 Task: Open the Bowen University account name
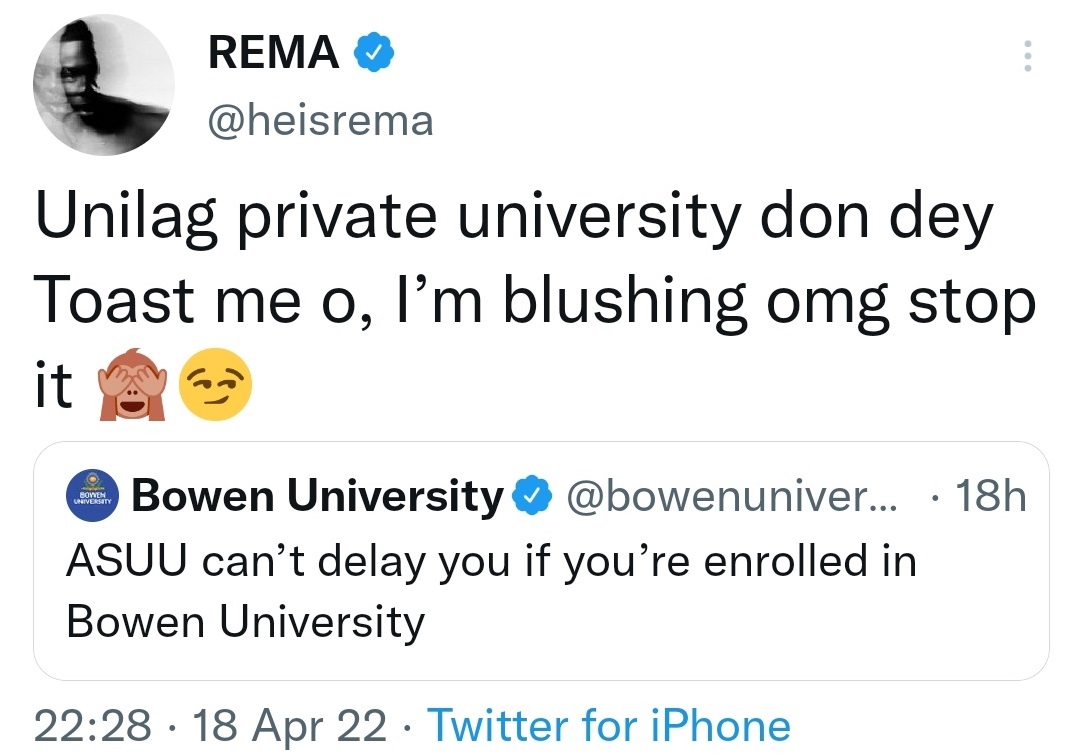coord(317,496)
